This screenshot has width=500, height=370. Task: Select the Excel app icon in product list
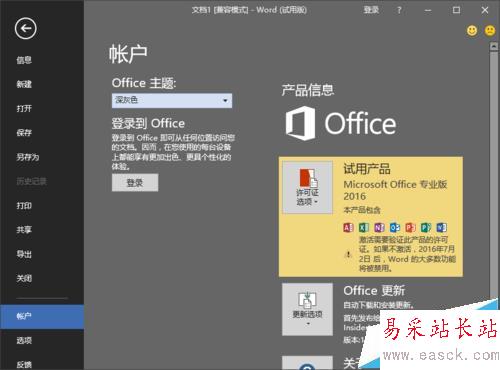click(x=364, y=227)
